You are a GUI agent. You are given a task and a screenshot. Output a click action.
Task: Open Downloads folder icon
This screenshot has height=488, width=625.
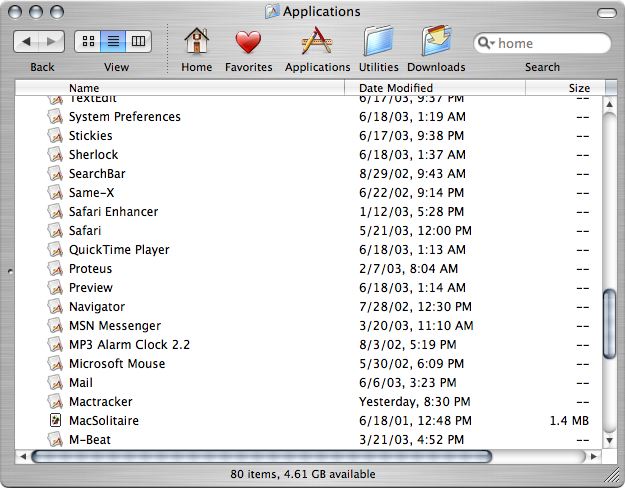pyautogui.click(x=436, y=40)
